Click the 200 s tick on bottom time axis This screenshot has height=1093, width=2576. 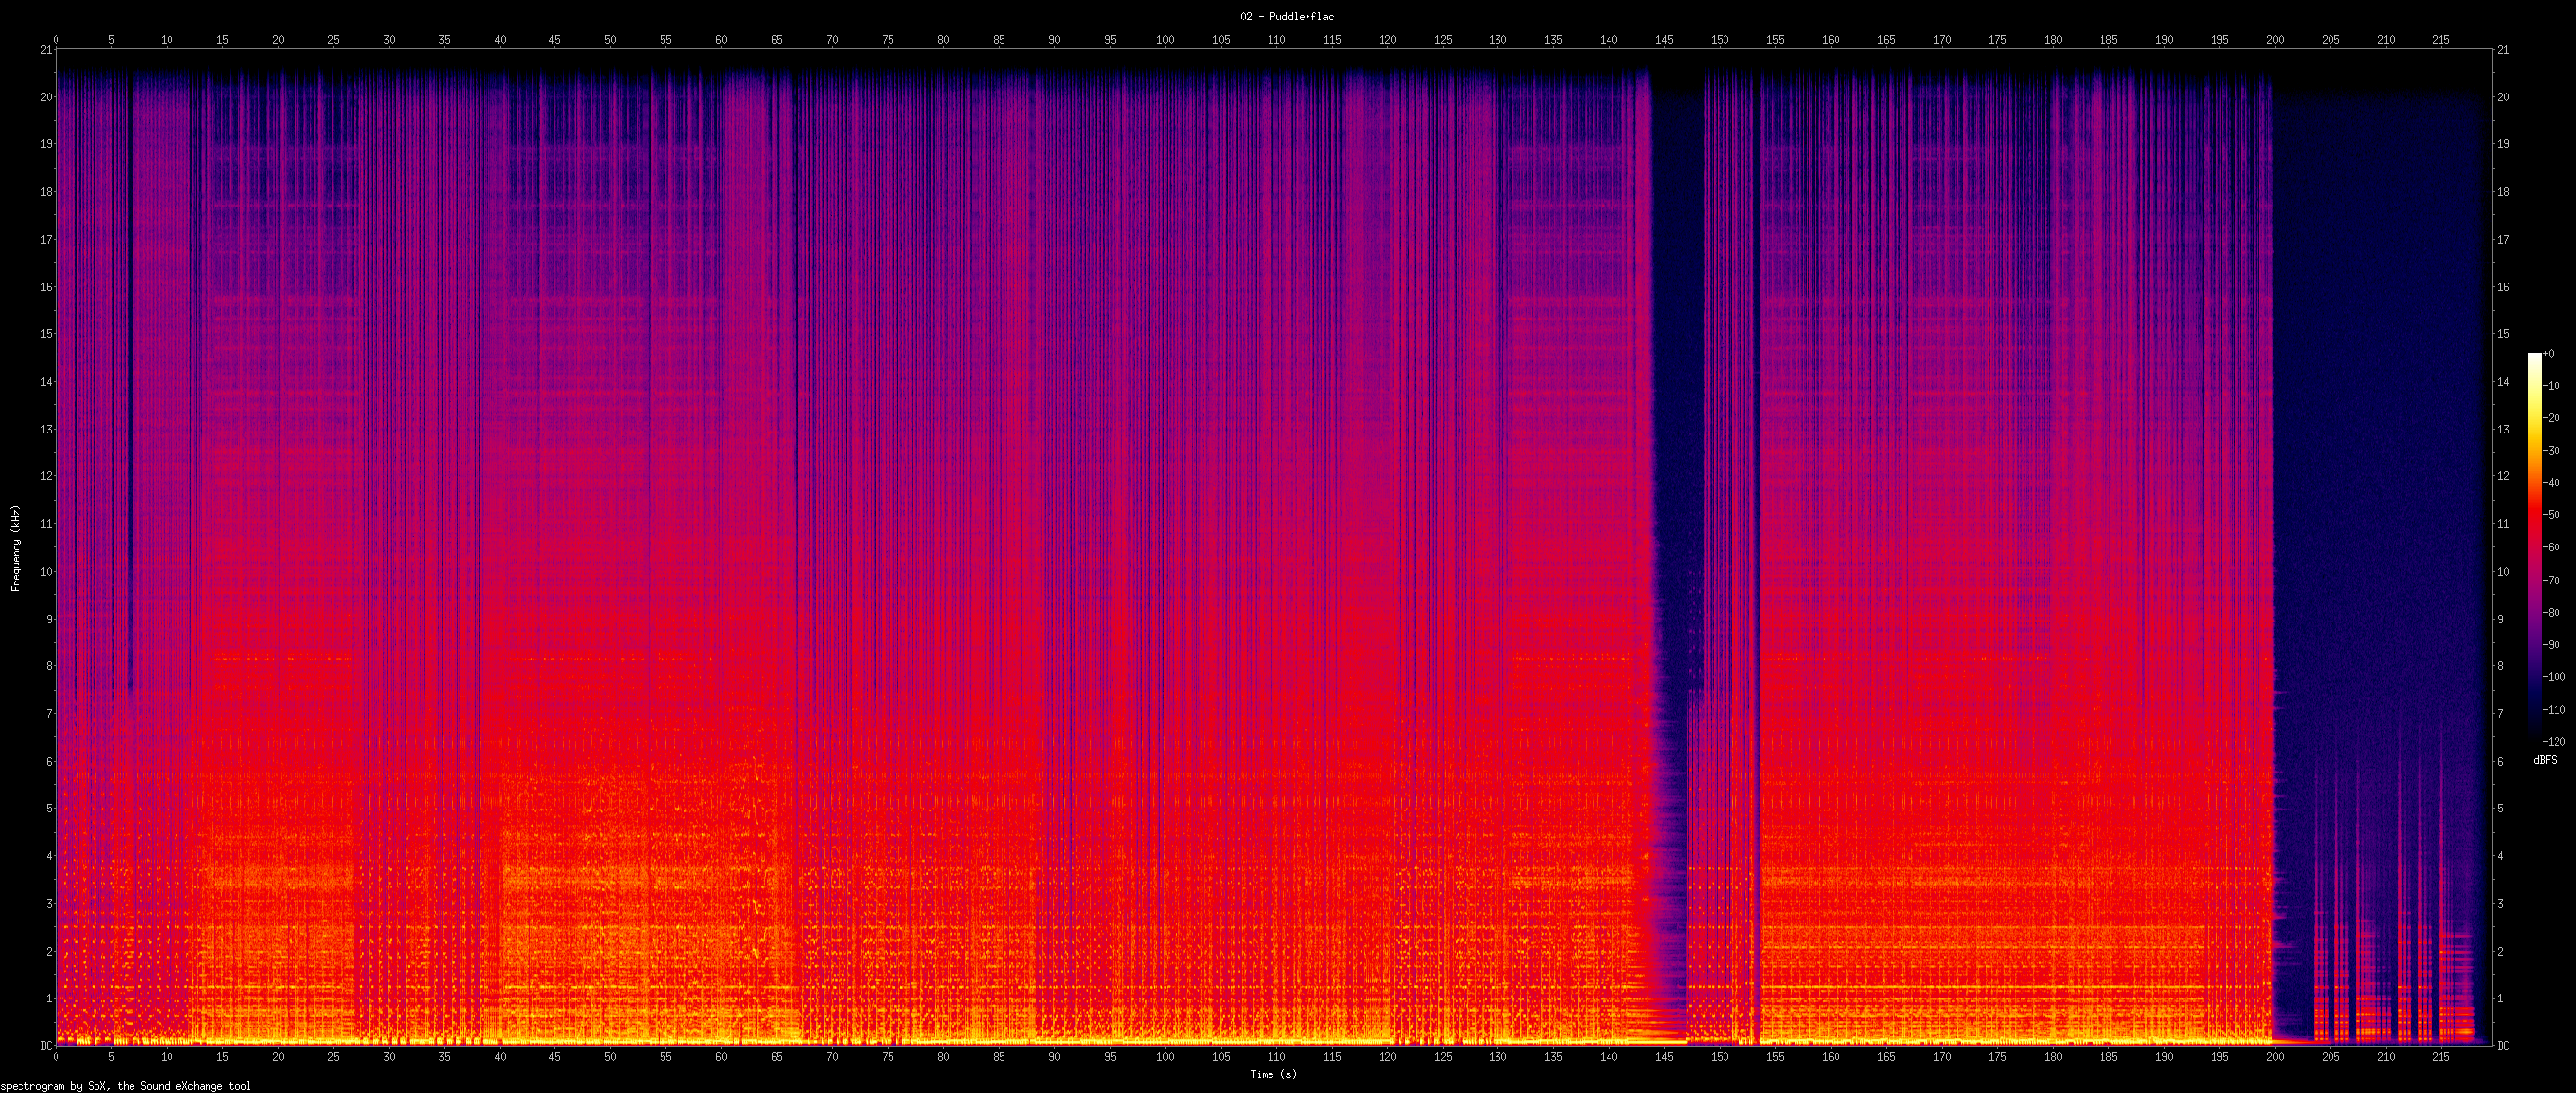(x=2275, y=1057)
